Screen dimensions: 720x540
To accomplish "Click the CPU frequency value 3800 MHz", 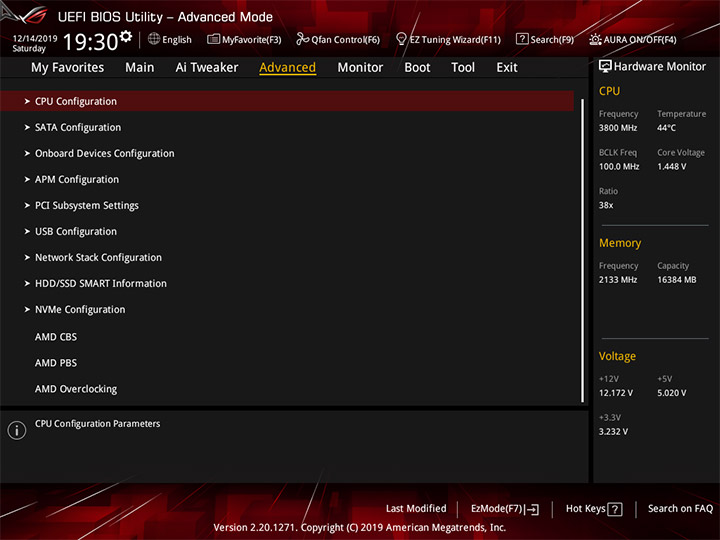I will (x=618, y=128).
